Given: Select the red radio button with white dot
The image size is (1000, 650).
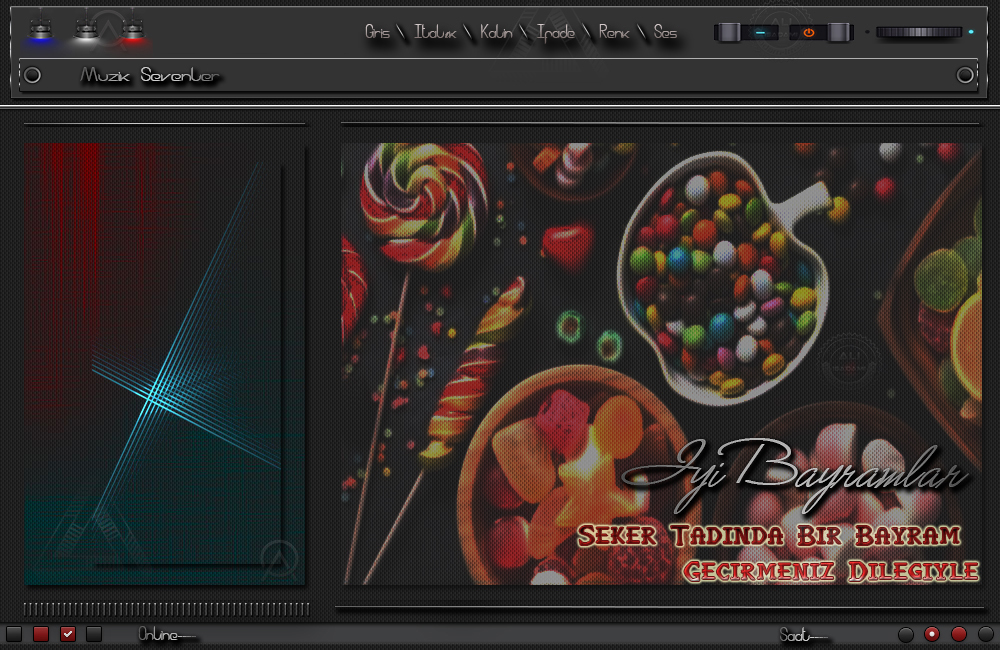Looking at the screenshot, I should click(x=932, y=634).
